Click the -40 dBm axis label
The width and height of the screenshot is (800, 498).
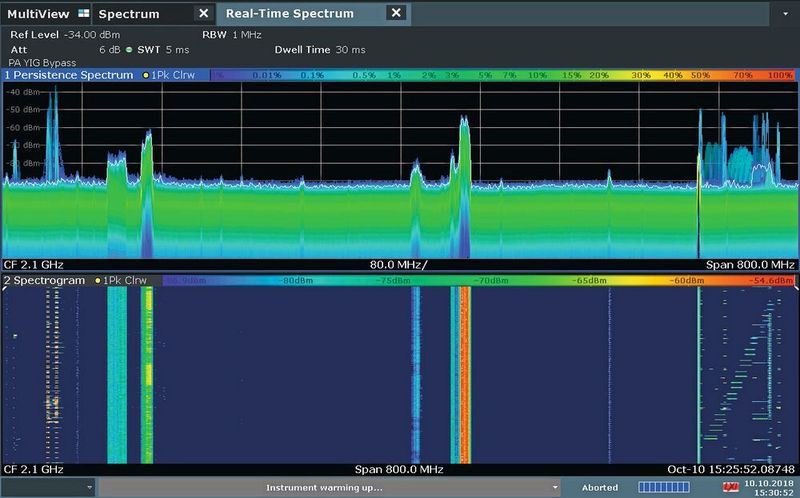22,92
